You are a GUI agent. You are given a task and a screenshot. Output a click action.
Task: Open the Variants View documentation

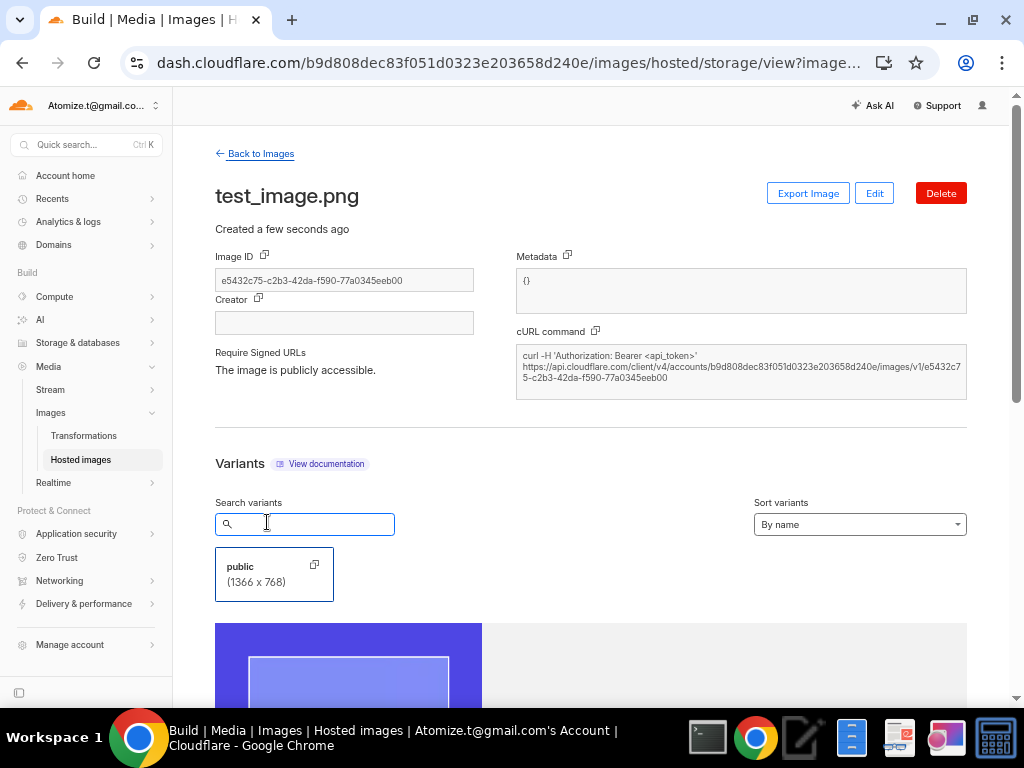pyautogui.click(x=320, y=463)
